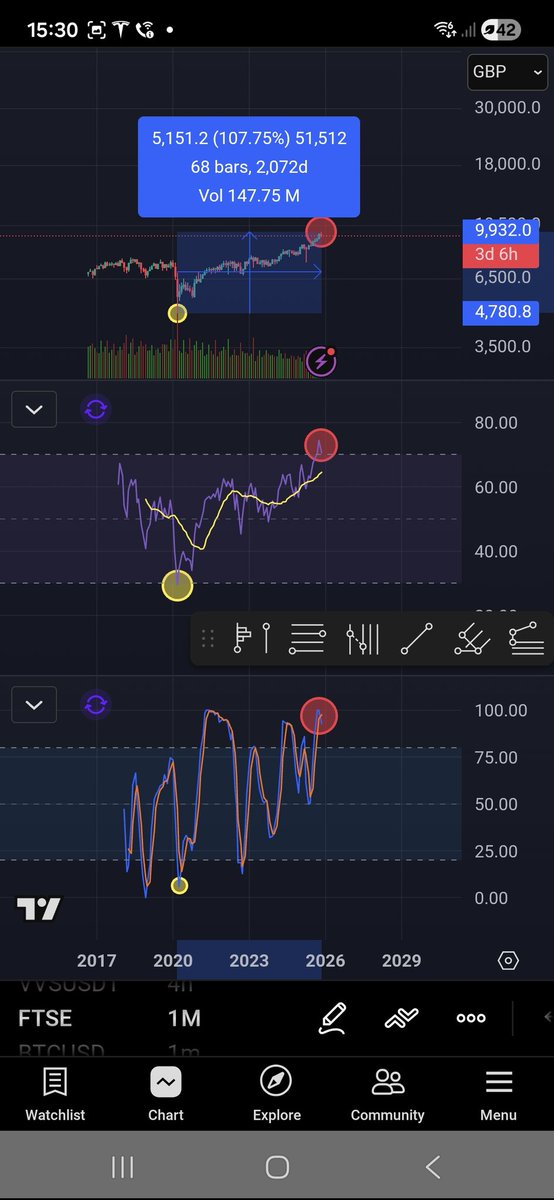Open chart settings hexagon icon
554x1200 pixels.
point(508,961)
